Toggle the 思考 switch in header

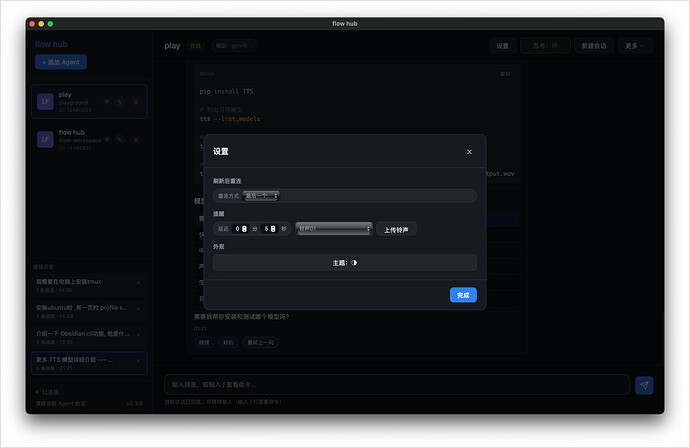tap(546, 45)
